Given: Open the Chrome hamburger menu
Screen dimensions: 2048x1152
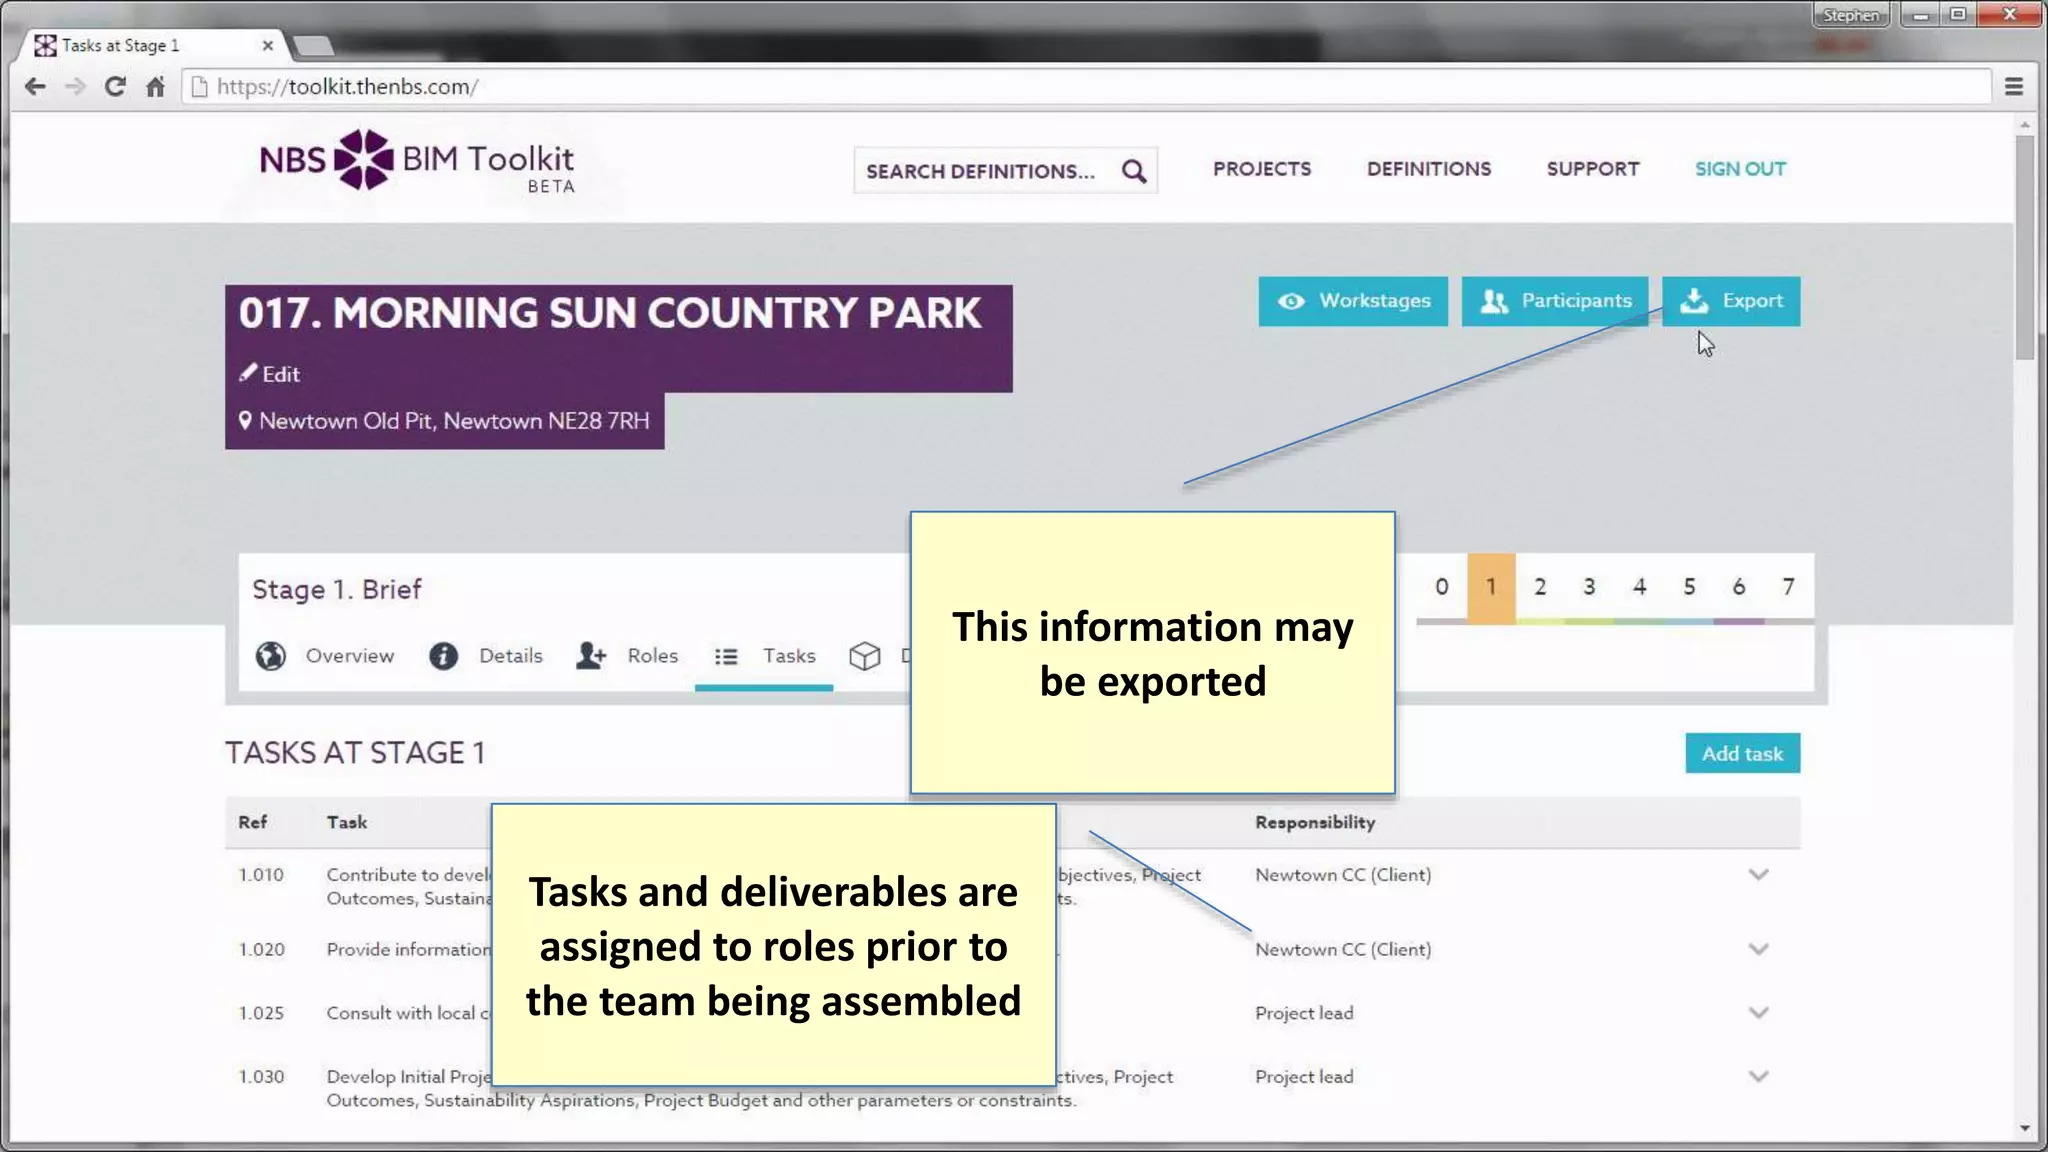Looking at the screenshot, I should [2014, 87].
